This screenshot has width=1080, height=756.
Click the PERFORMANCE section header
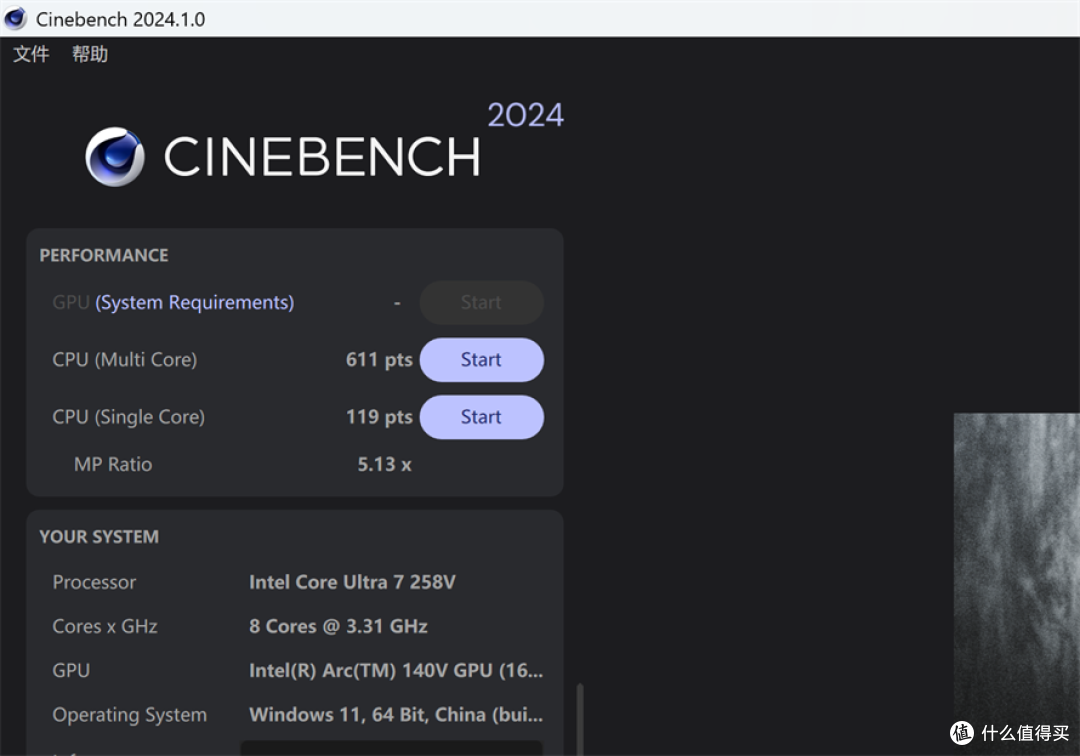click(104, 255)
